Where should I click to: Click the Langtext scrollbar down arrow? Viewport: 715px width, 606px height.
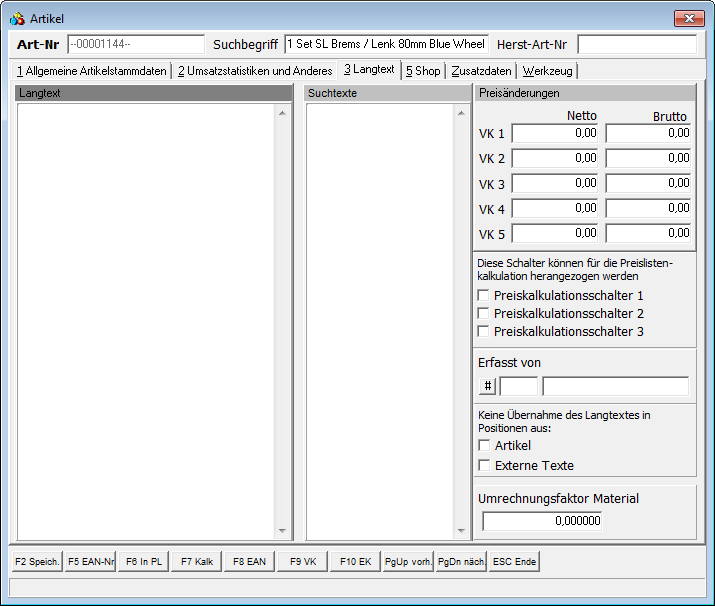[x=282, y=532]
